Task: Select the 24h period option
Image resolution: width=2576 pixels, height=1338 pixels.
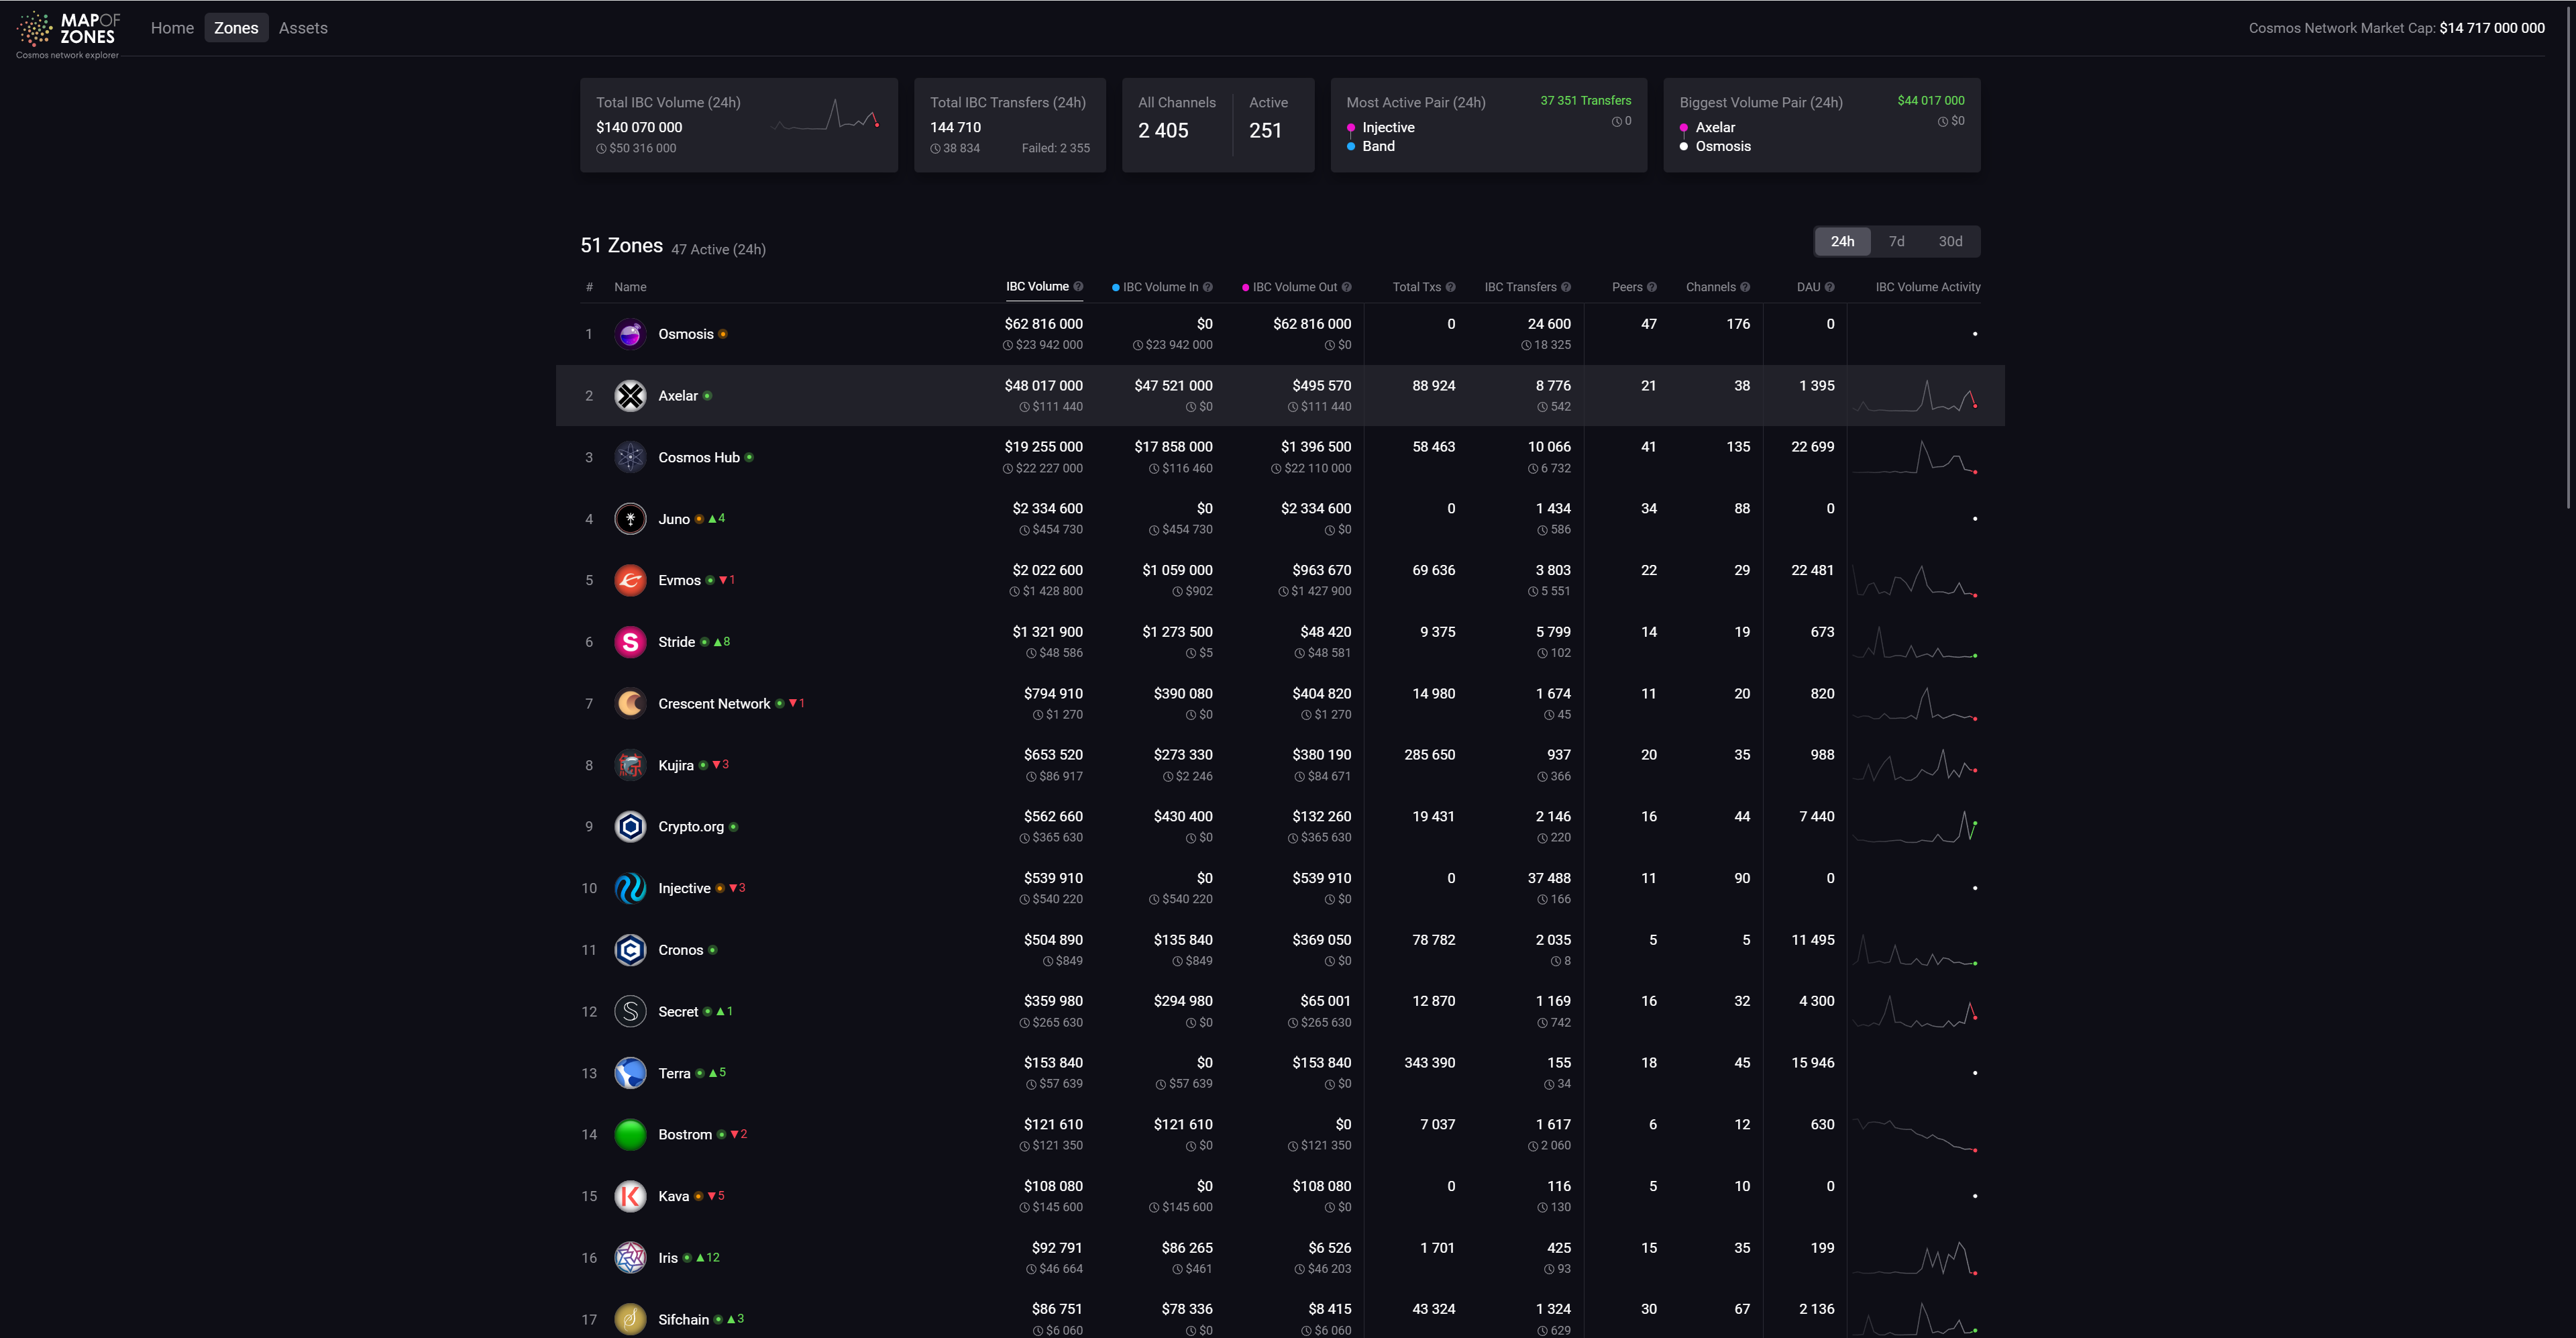Action: 1842,241
